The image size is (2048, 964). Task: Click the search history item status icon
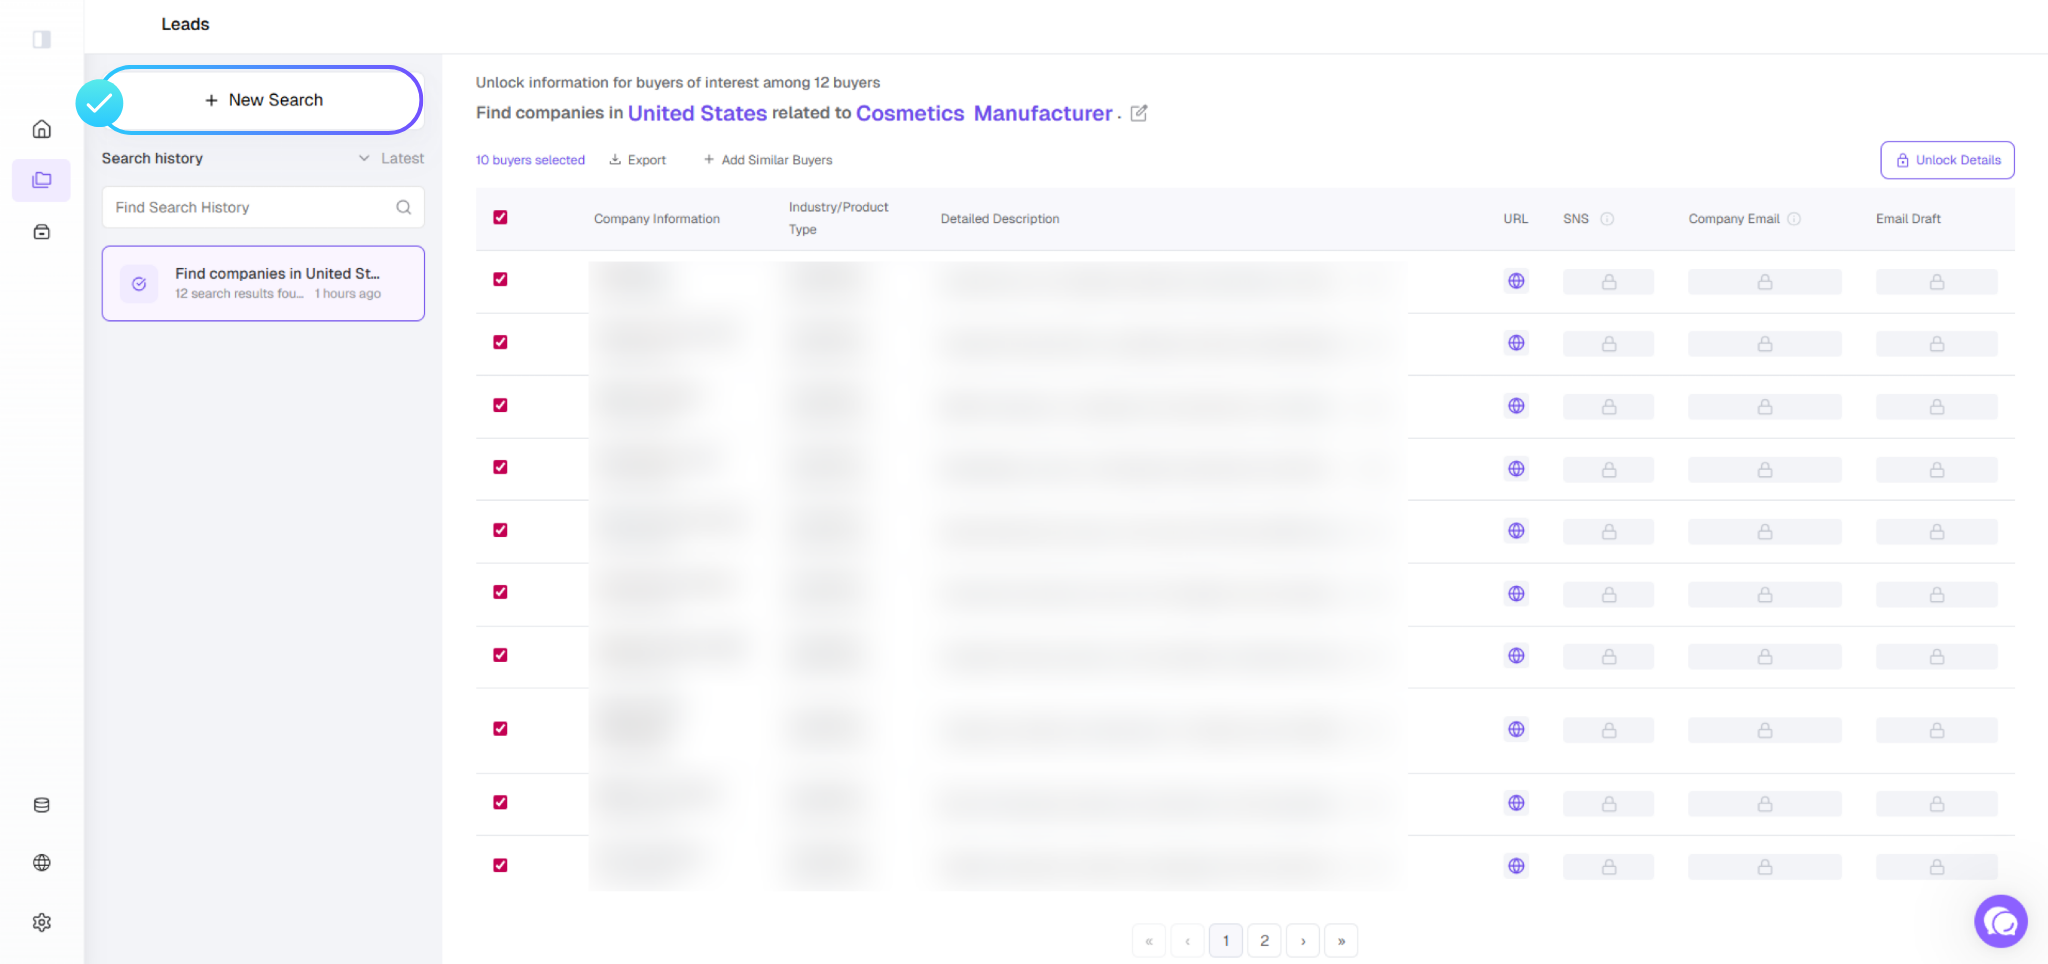coord(139,284)
